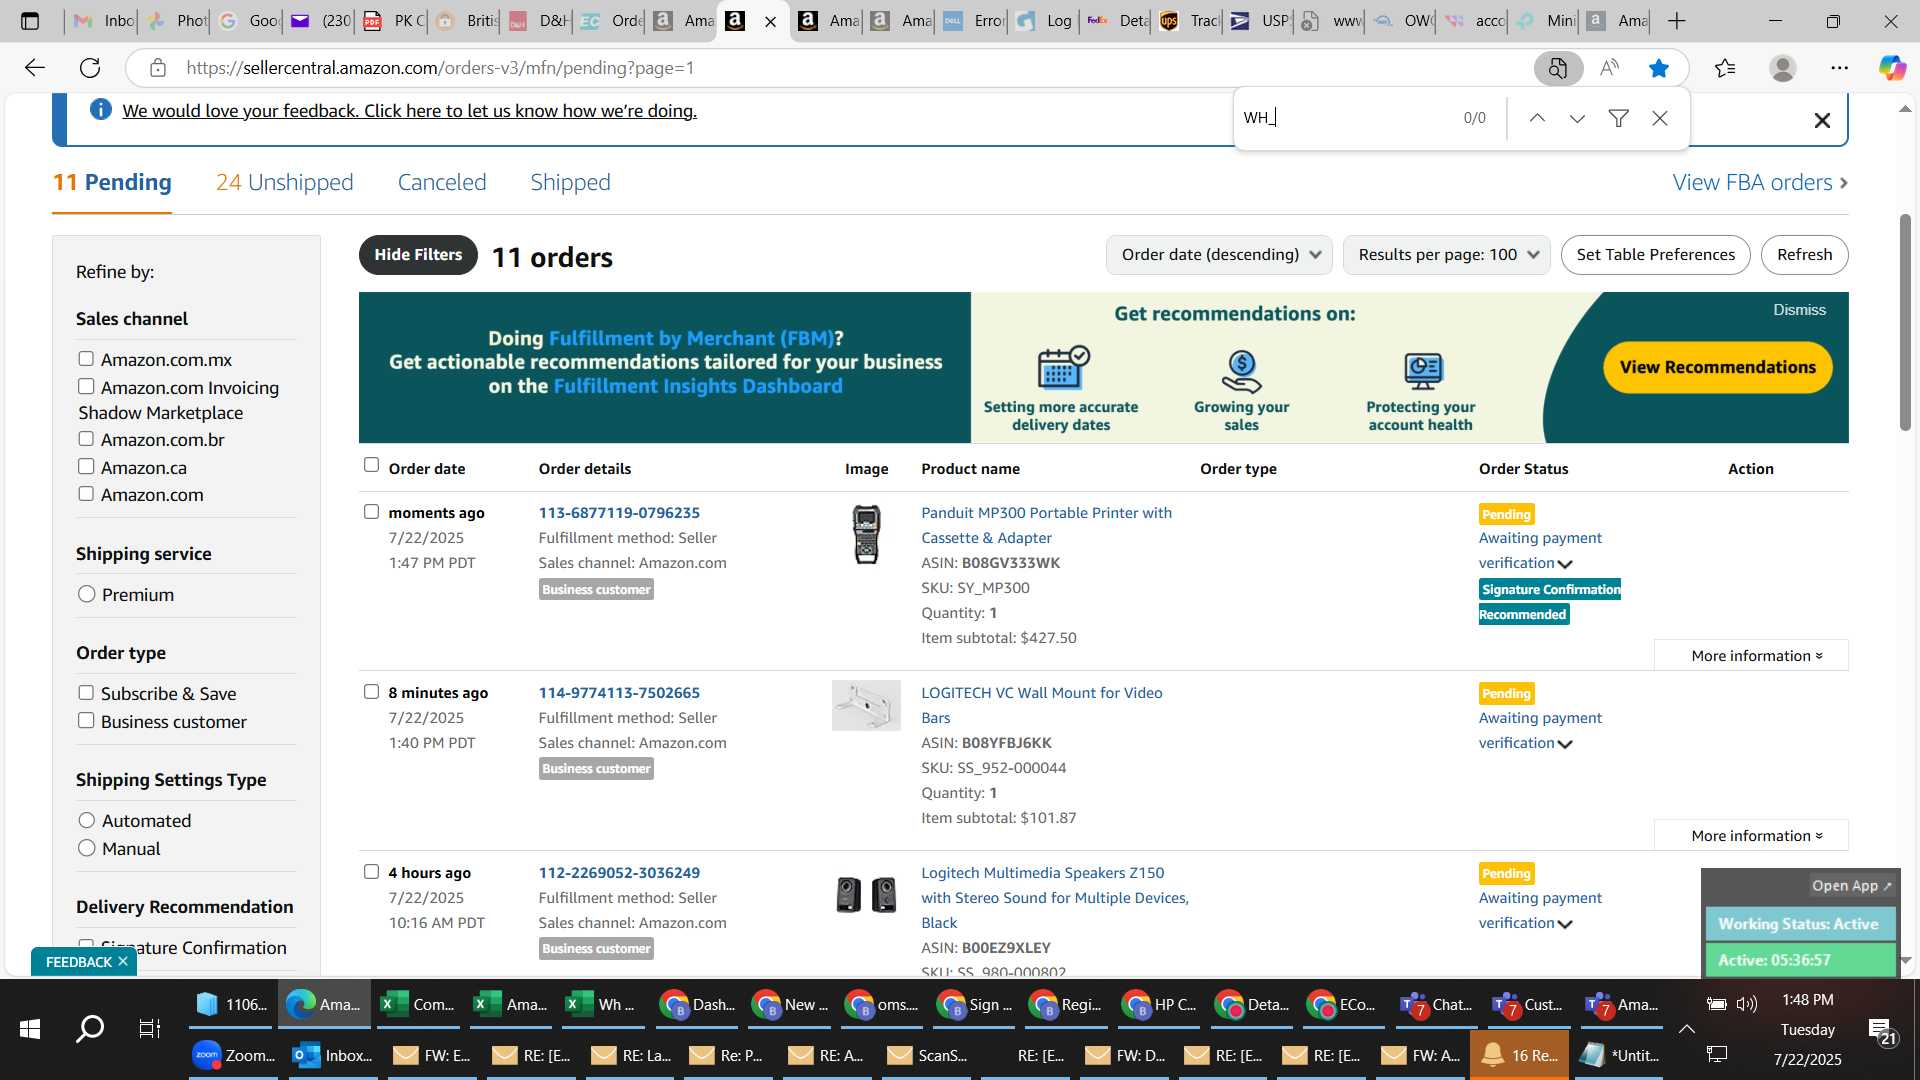Switch to Zoom app in taskbar
The image size is (1920, 1080).
pyautogui.click(x=234, y=1055)
